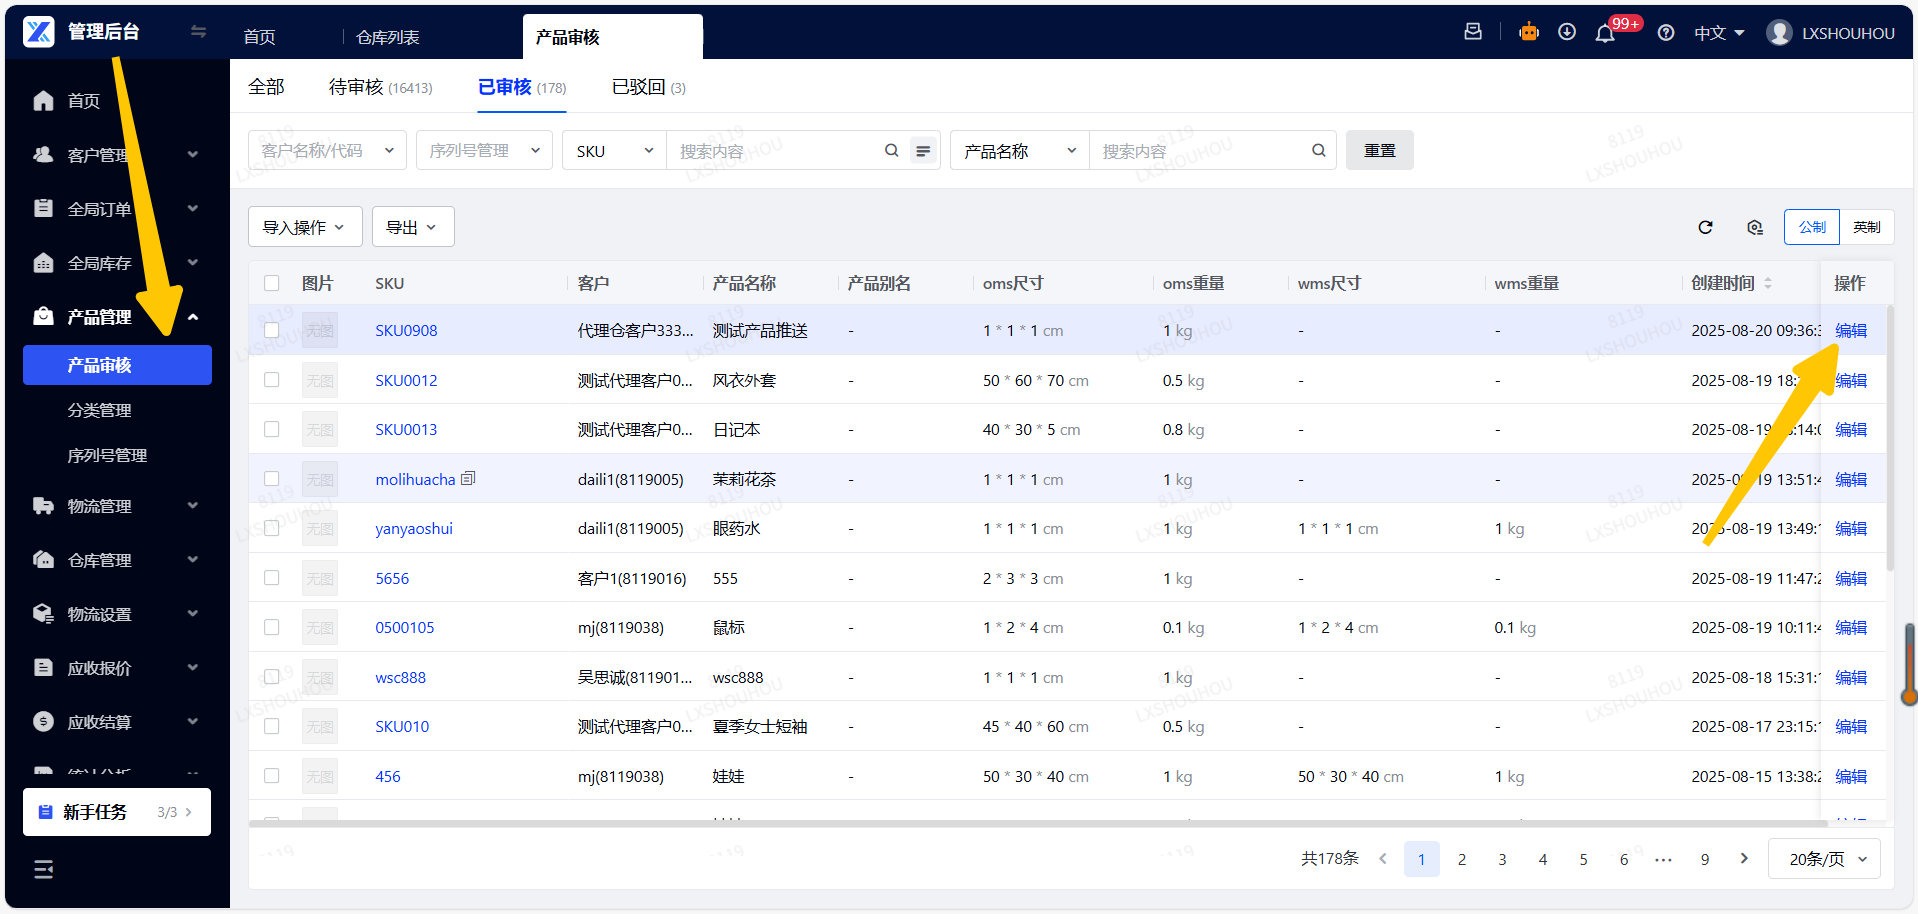1918x914 pixels.
Task: Copy the molihuacha SKU icon
Action: tap(468, 479)
